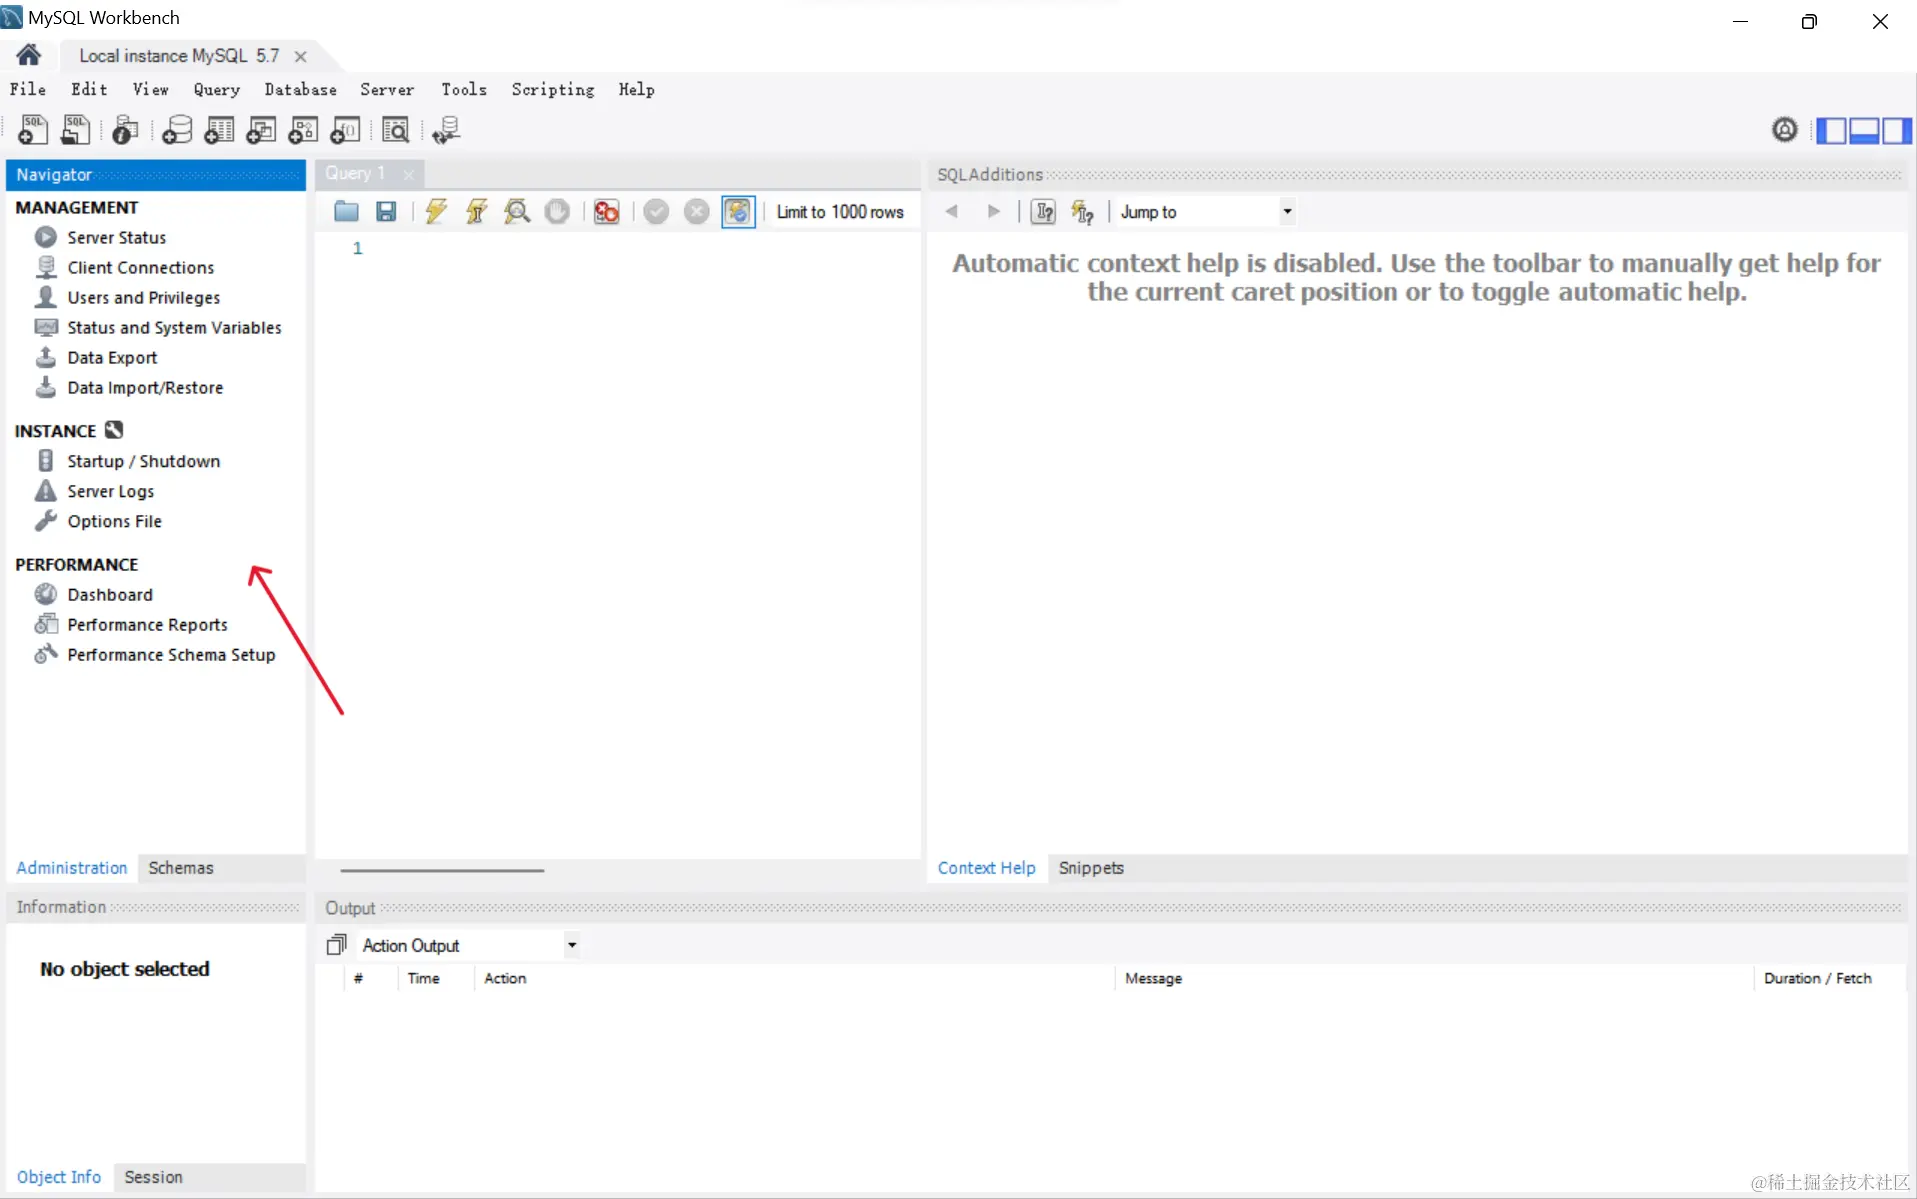The image size is (1917, 1199).
Task: Create a new SQL tab from toolbar
Action: [32, 130]
